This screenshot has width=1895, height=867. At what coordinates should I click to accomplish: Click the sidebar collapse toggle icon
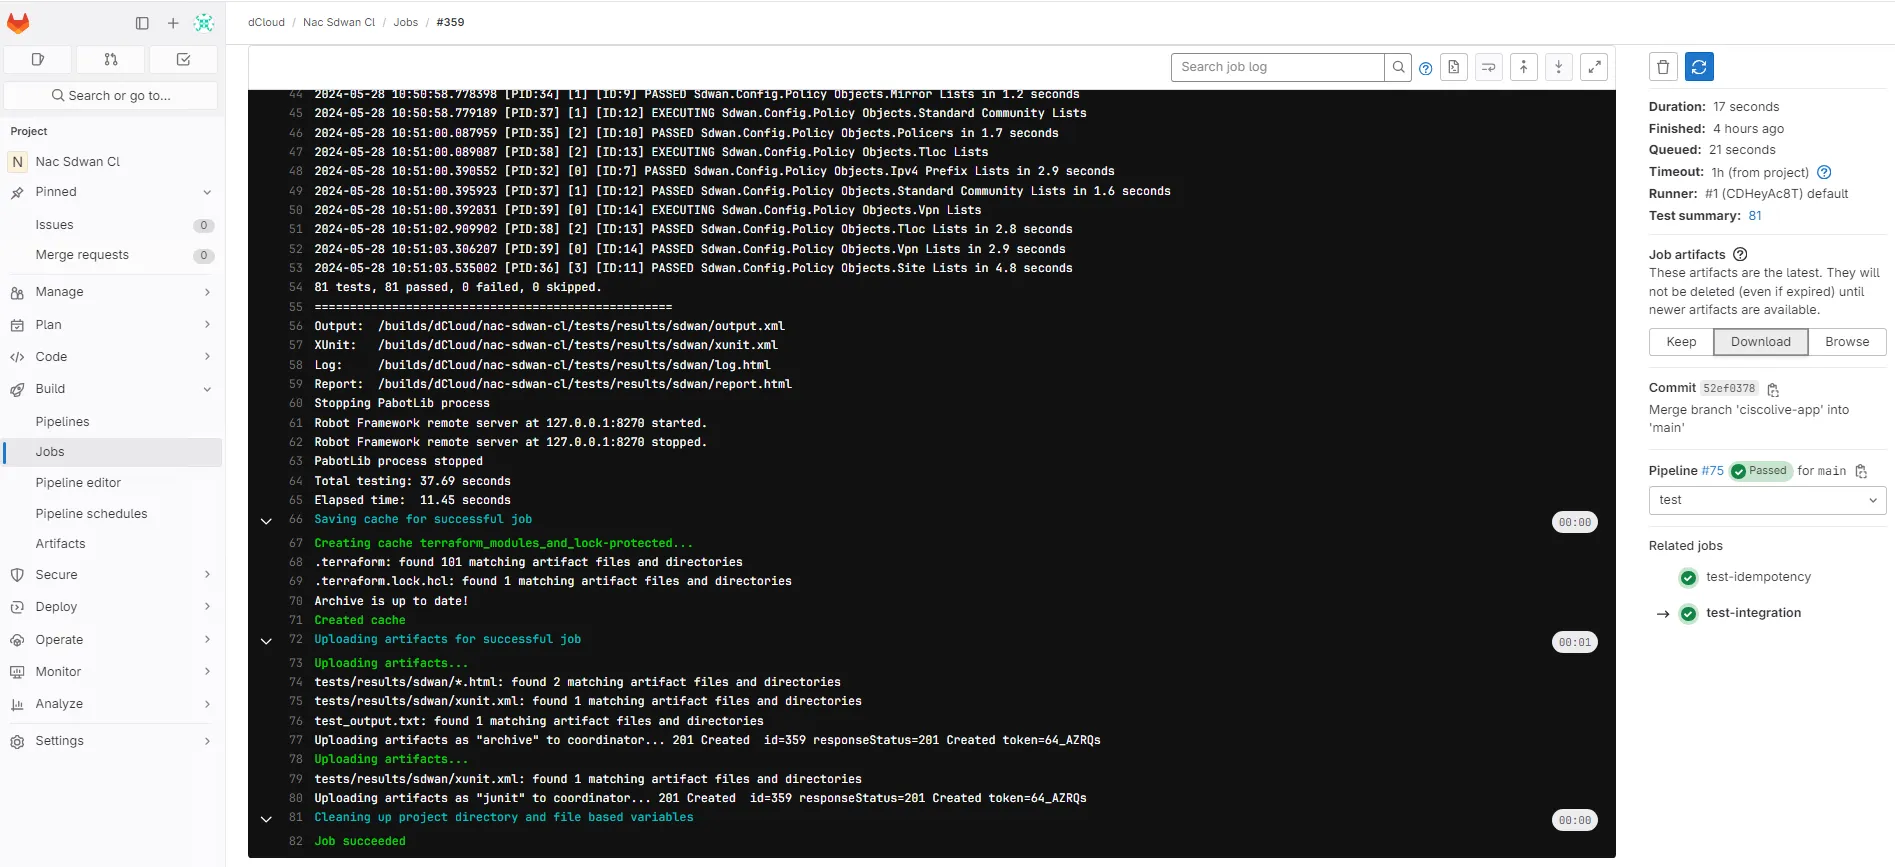click(x=142, y=23)
